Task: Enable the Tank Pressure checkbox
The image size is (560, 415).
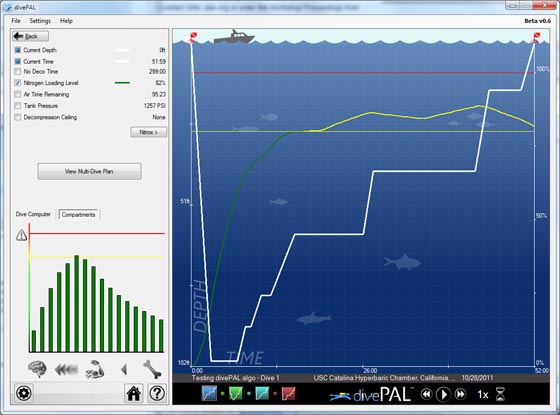Action: coord(18,106)
